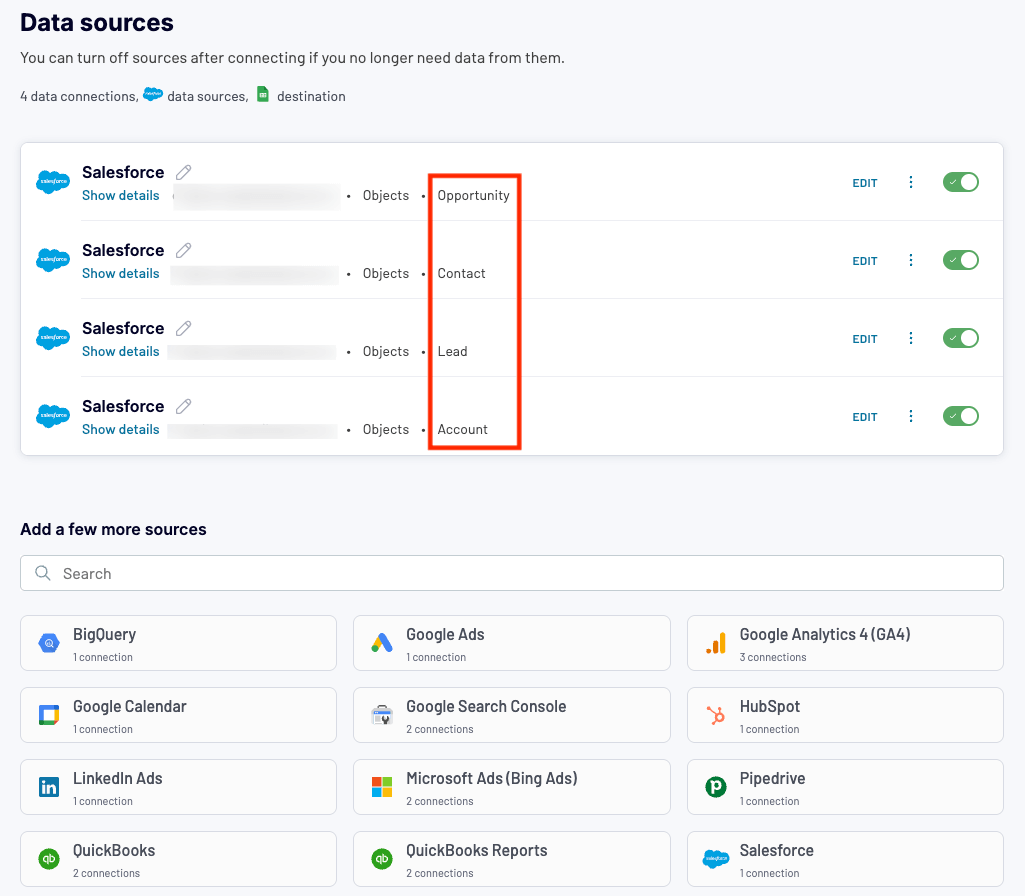The width and height of the screenshot is (1025, 896).
Task: Click the QuickBooks Reports icon
Action: pos(382,859)
